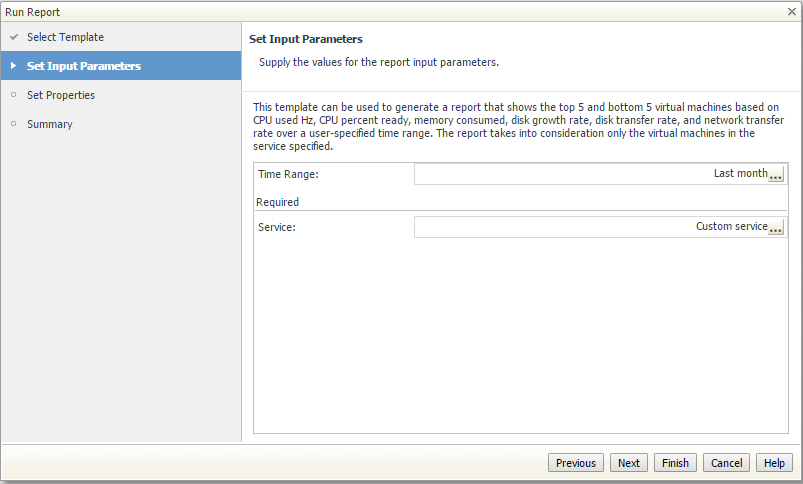
Task: Select the highlighted Set Input Parameters step
Action: (121, 66)
